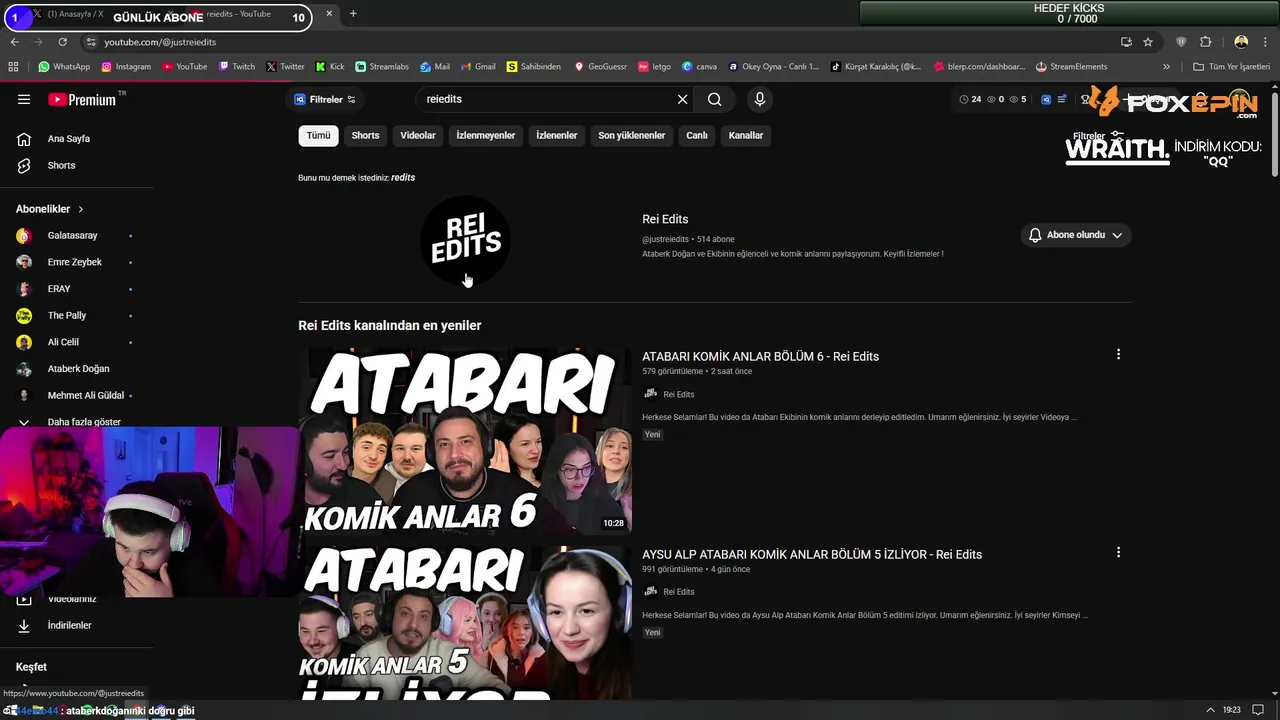Select the İzlenmeyenler filter chip
Viewport: 1280px width, 720px height.
pos(486,135)
